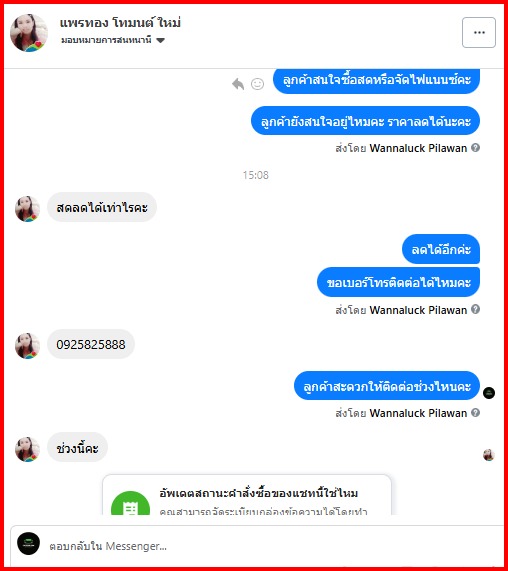This screenshot has width=508, height=571.
Task: Click the reply arrow icon beside message
Action: (x=238, y=84)
